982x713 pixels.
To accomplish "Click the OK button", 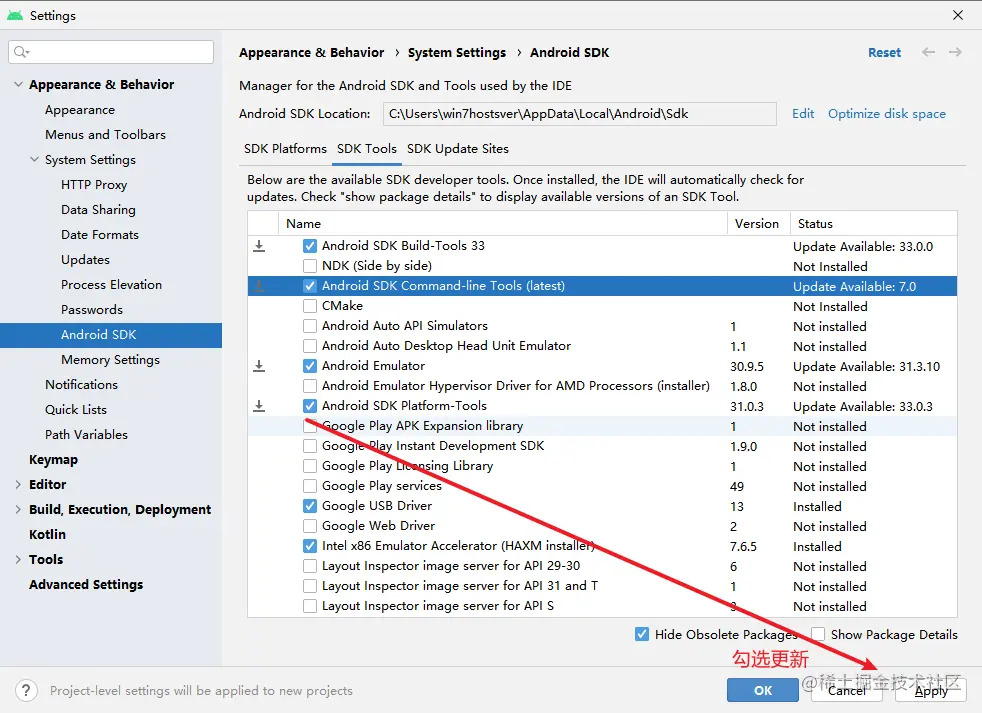I will (762, 690).
